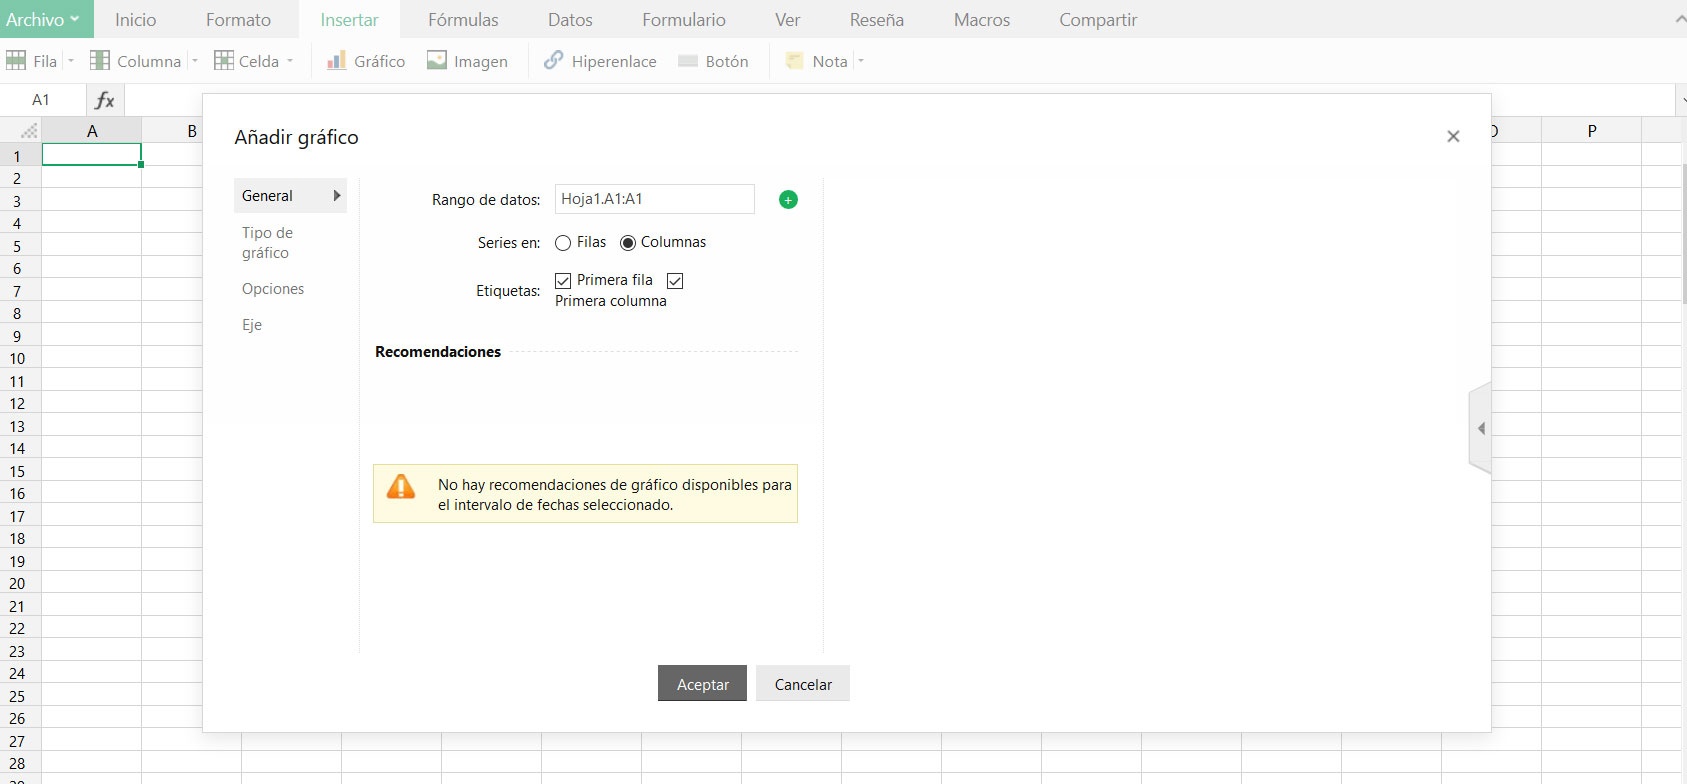Insert a chart with the Gráfico icon

click(337, 61)
